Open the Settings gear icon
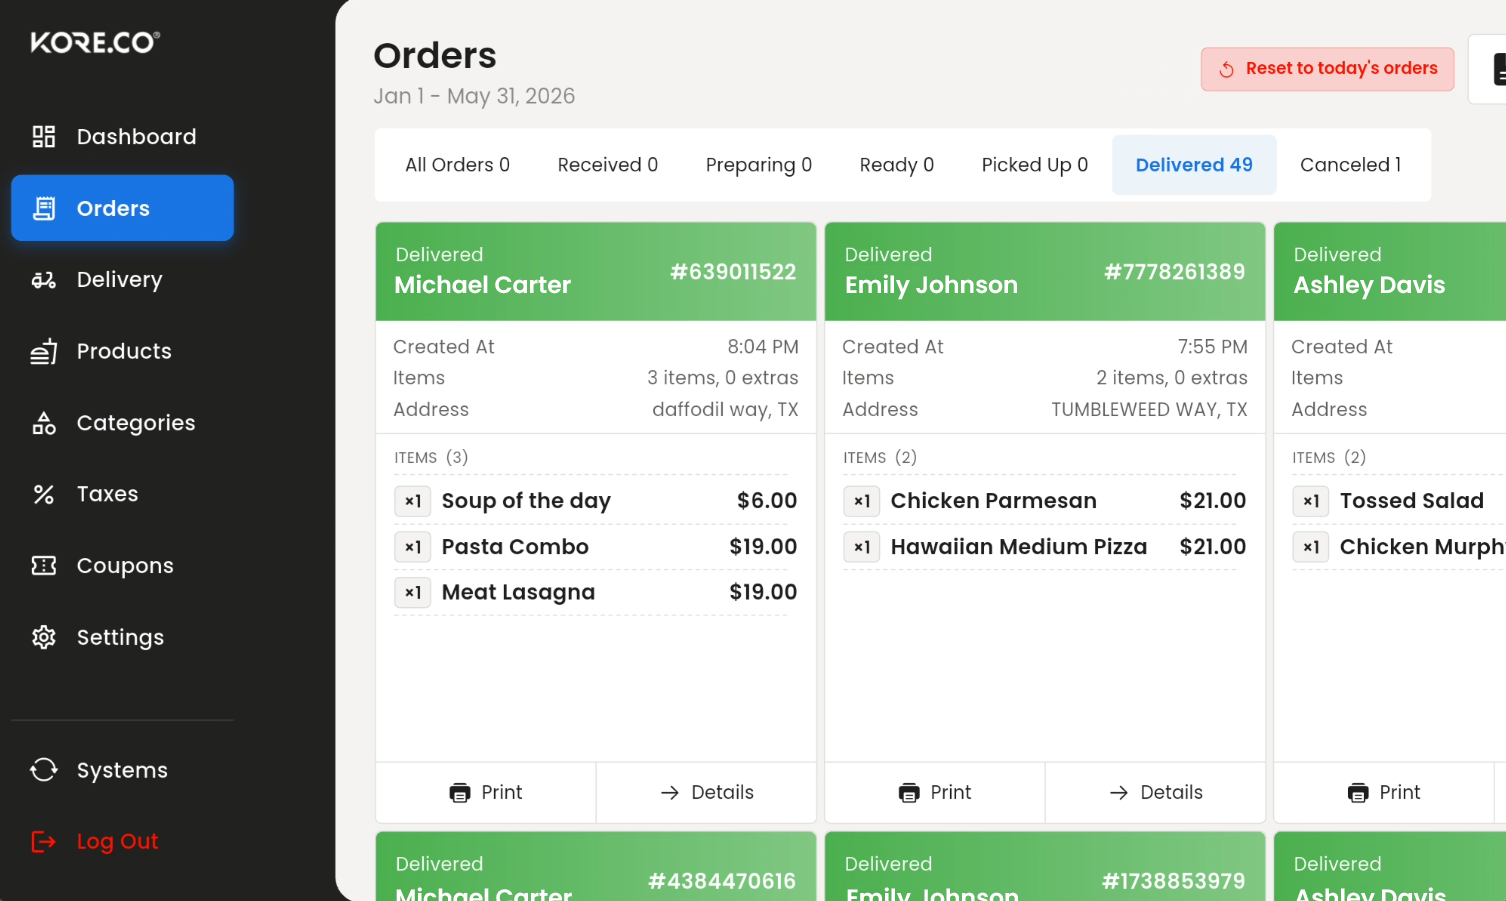Viewport: 1506px width, 901px height. pyautogui.click(x=44, y=637)
